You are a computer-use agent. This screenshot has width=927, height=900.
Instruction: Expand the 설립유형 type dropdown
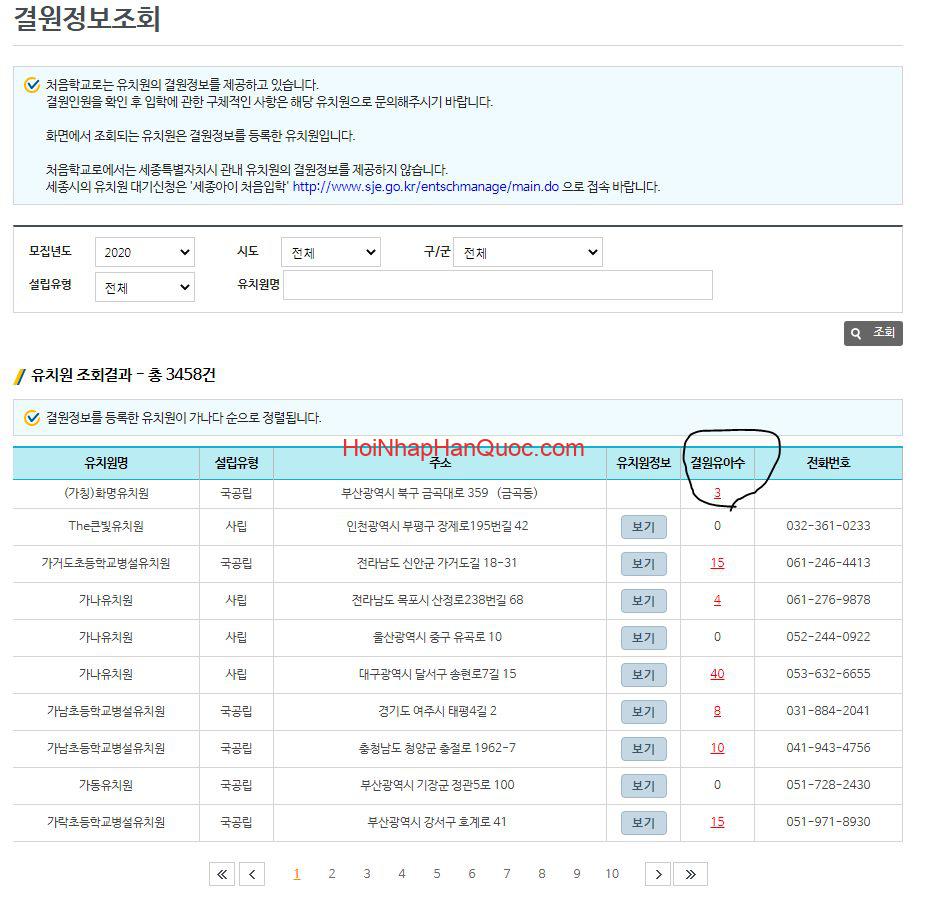145,288
